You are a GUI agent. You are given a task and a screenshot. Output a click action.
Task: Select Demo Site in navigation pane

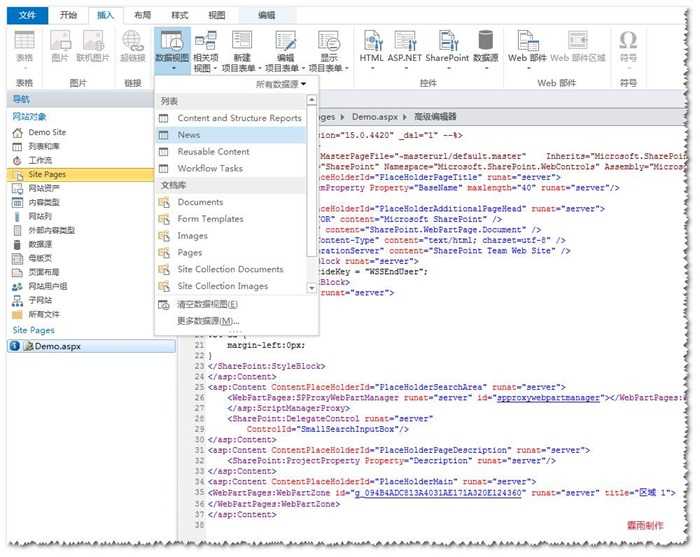47,132
